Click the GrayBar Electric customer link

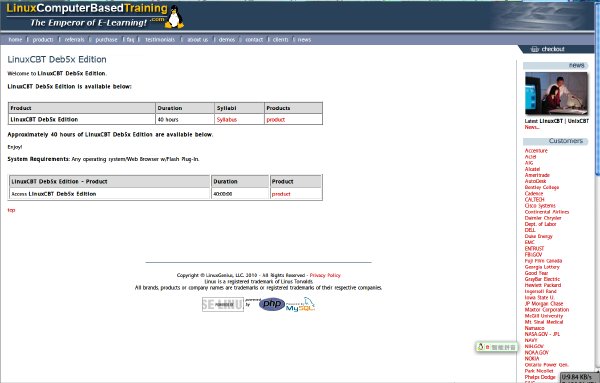point(542,279)
